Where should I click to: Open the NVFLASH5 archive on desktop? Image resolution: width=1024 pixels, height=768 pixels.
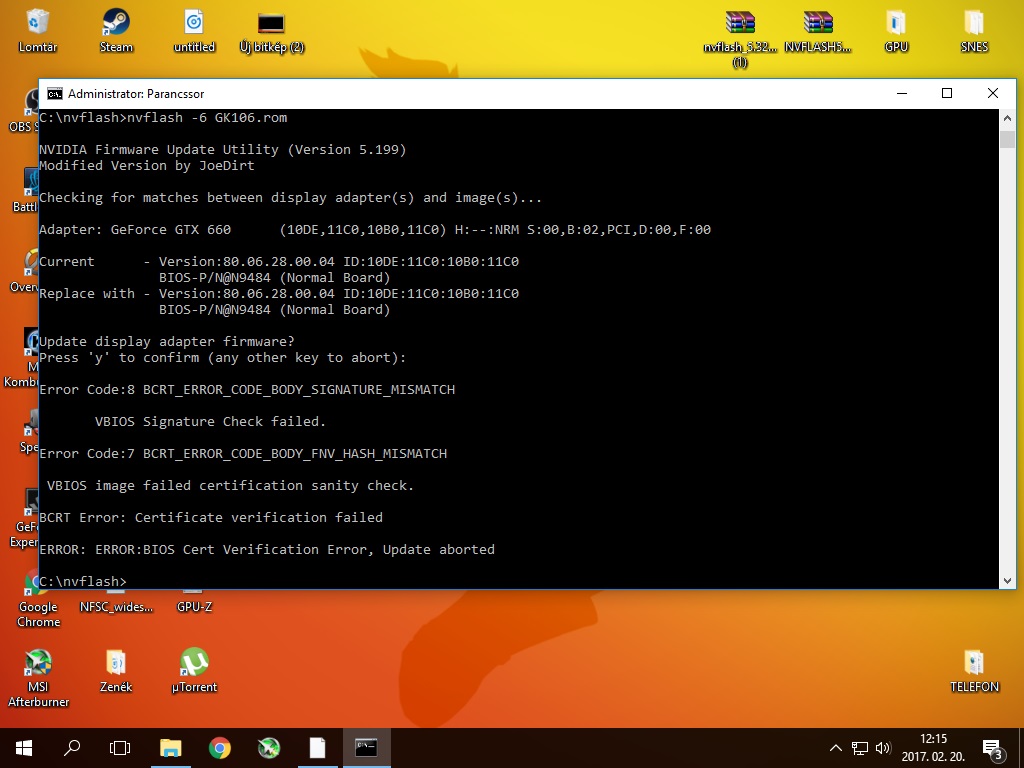click(x=818, y=30)
